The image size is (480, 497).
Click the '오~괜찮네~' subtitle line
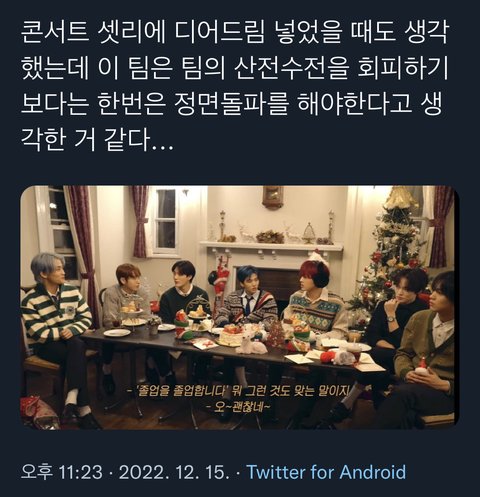[x=239, y=407]
